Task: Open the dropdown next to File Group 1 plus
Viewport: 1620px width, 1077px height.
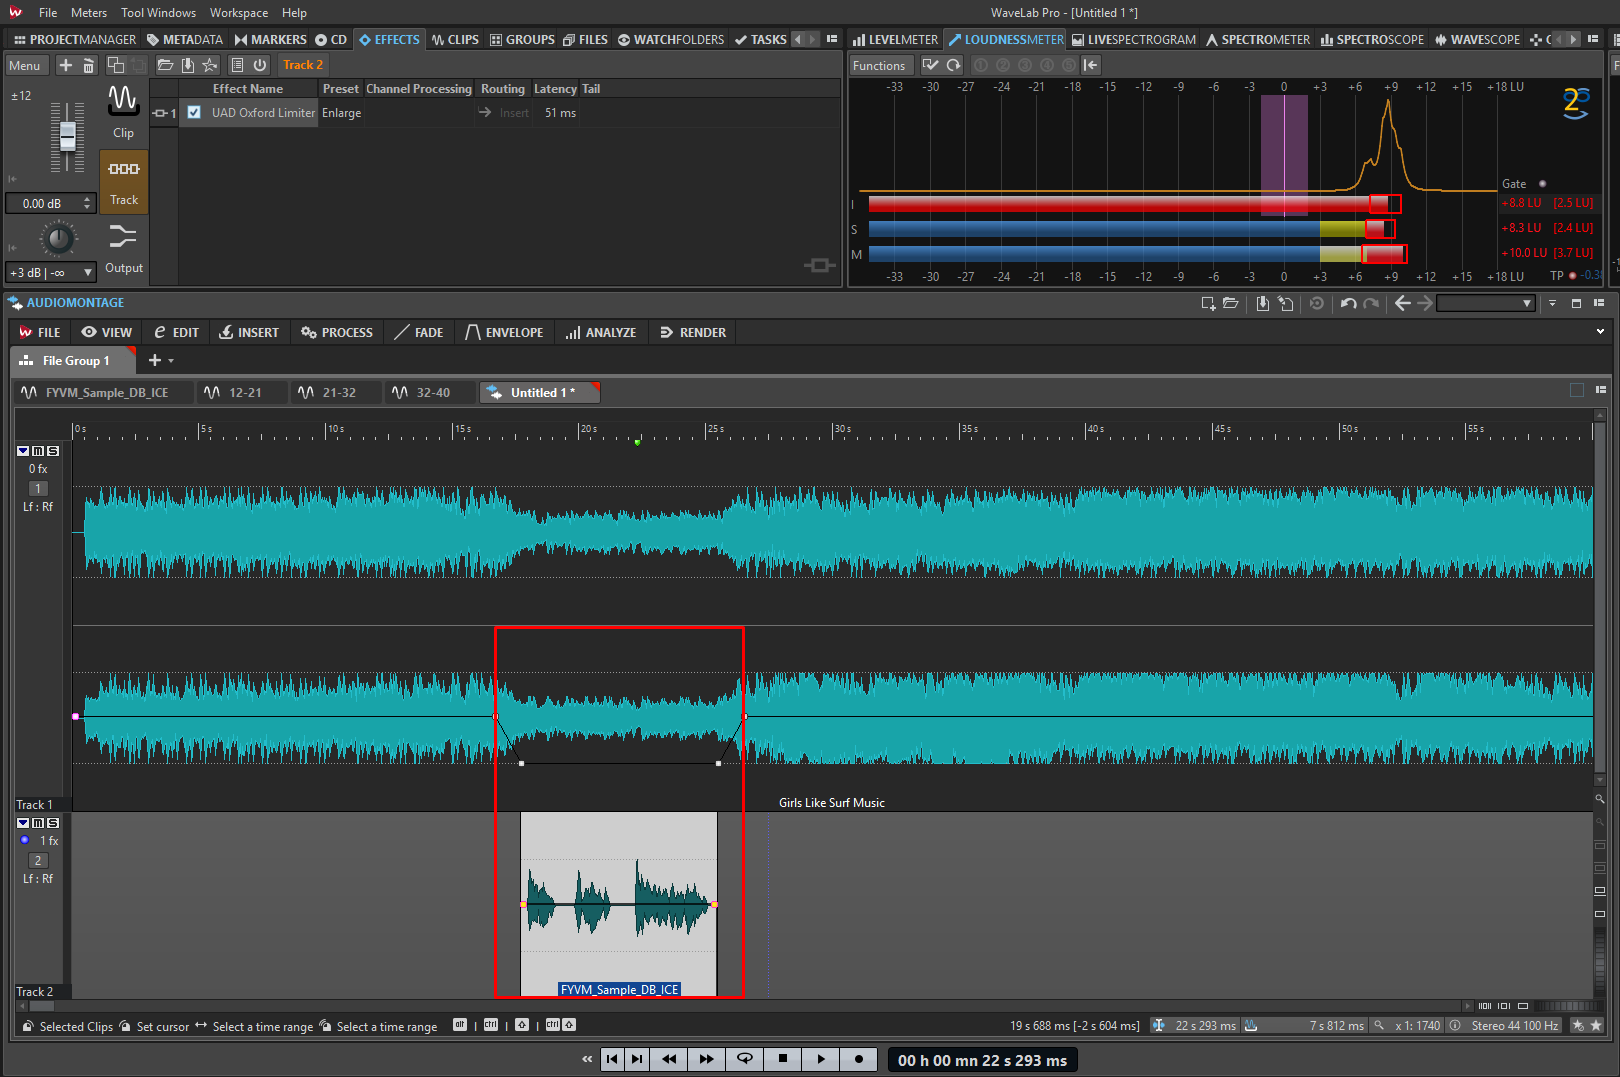Action: tap(171, 361)
